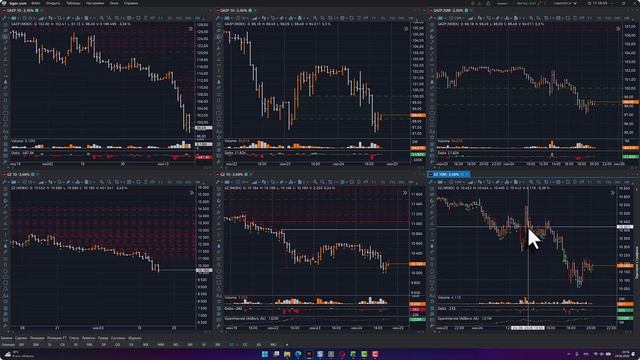Expand the double-arrow panel in GZ 1H chart
The height and width of the screenshot is (360, 640).
(405, 193)
